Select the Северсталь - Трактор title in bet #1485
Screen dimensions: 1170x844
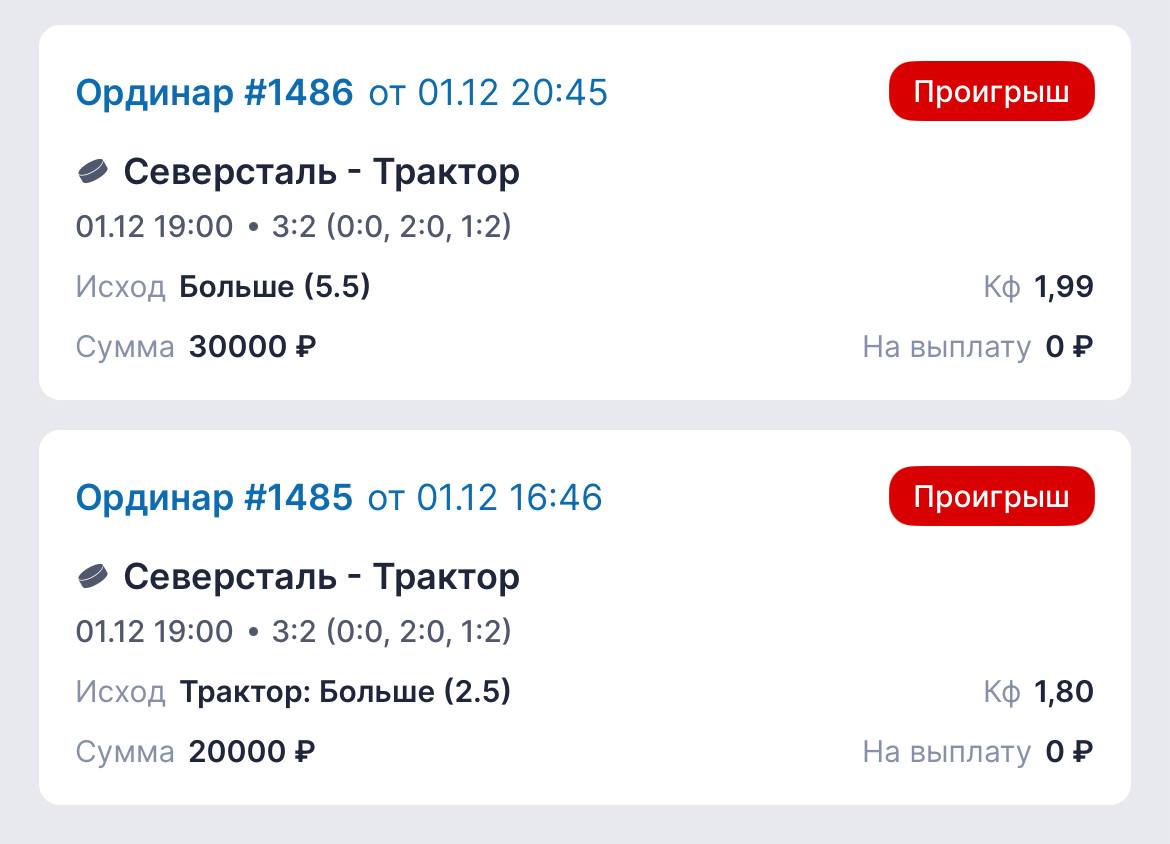click(x=321, y=576)
